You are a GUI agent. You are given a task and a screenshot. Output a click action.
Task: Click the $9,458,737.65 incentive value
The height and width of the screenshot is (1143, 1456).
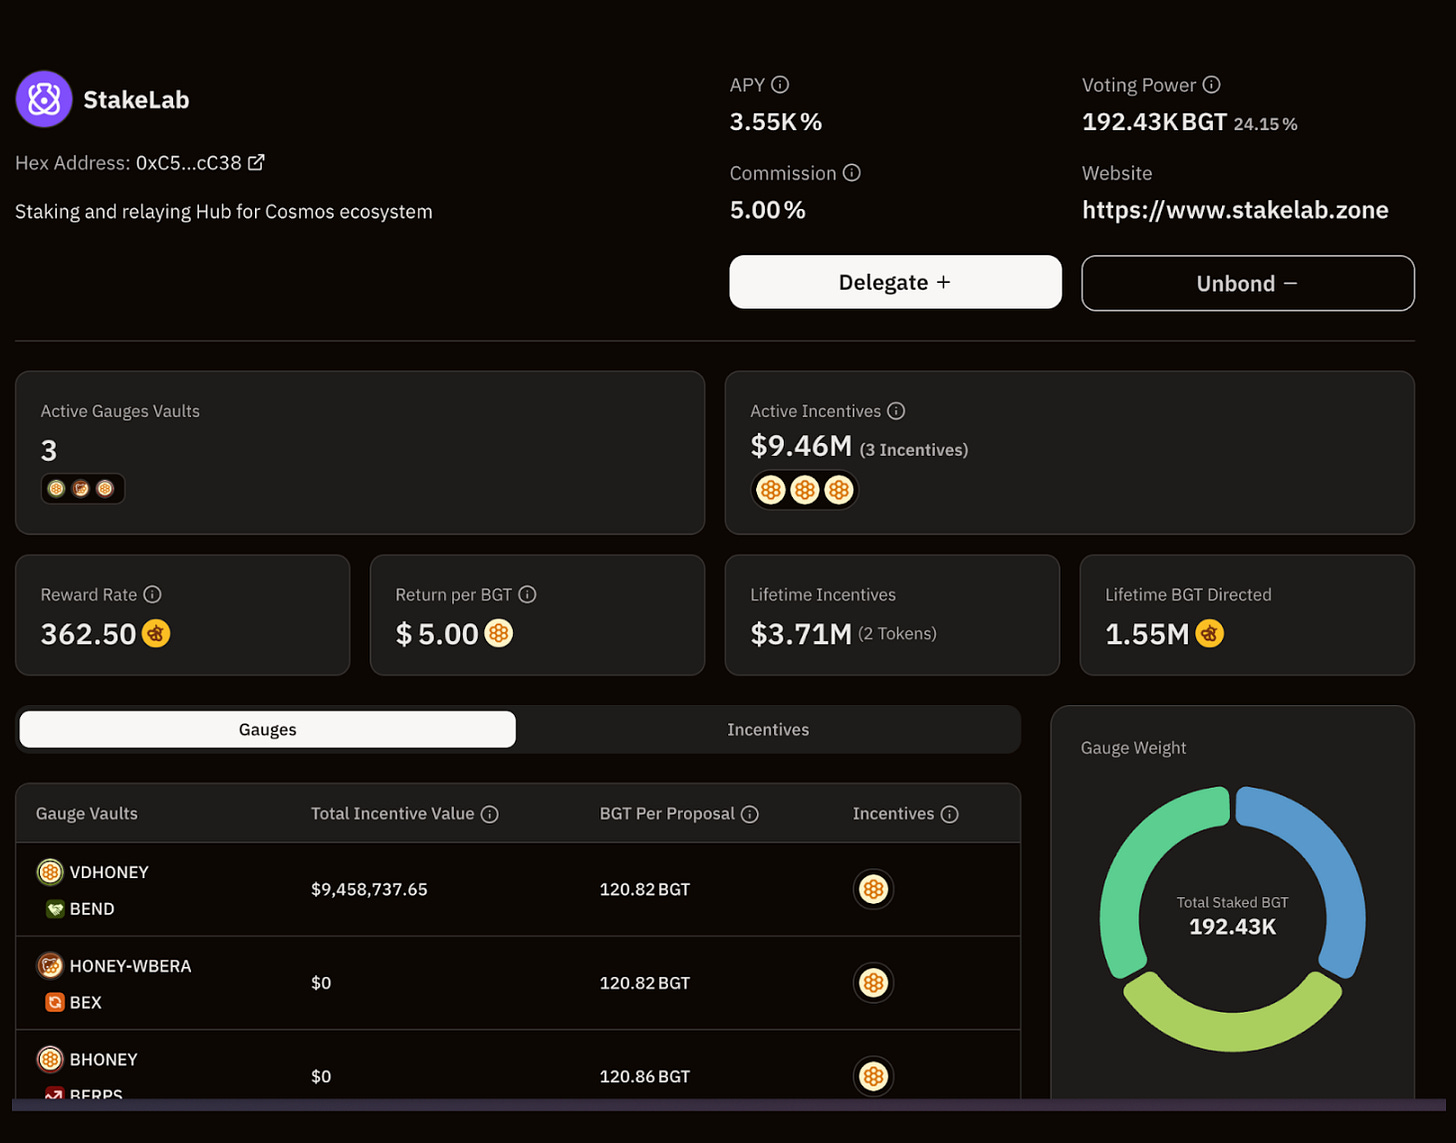point(369,889)
